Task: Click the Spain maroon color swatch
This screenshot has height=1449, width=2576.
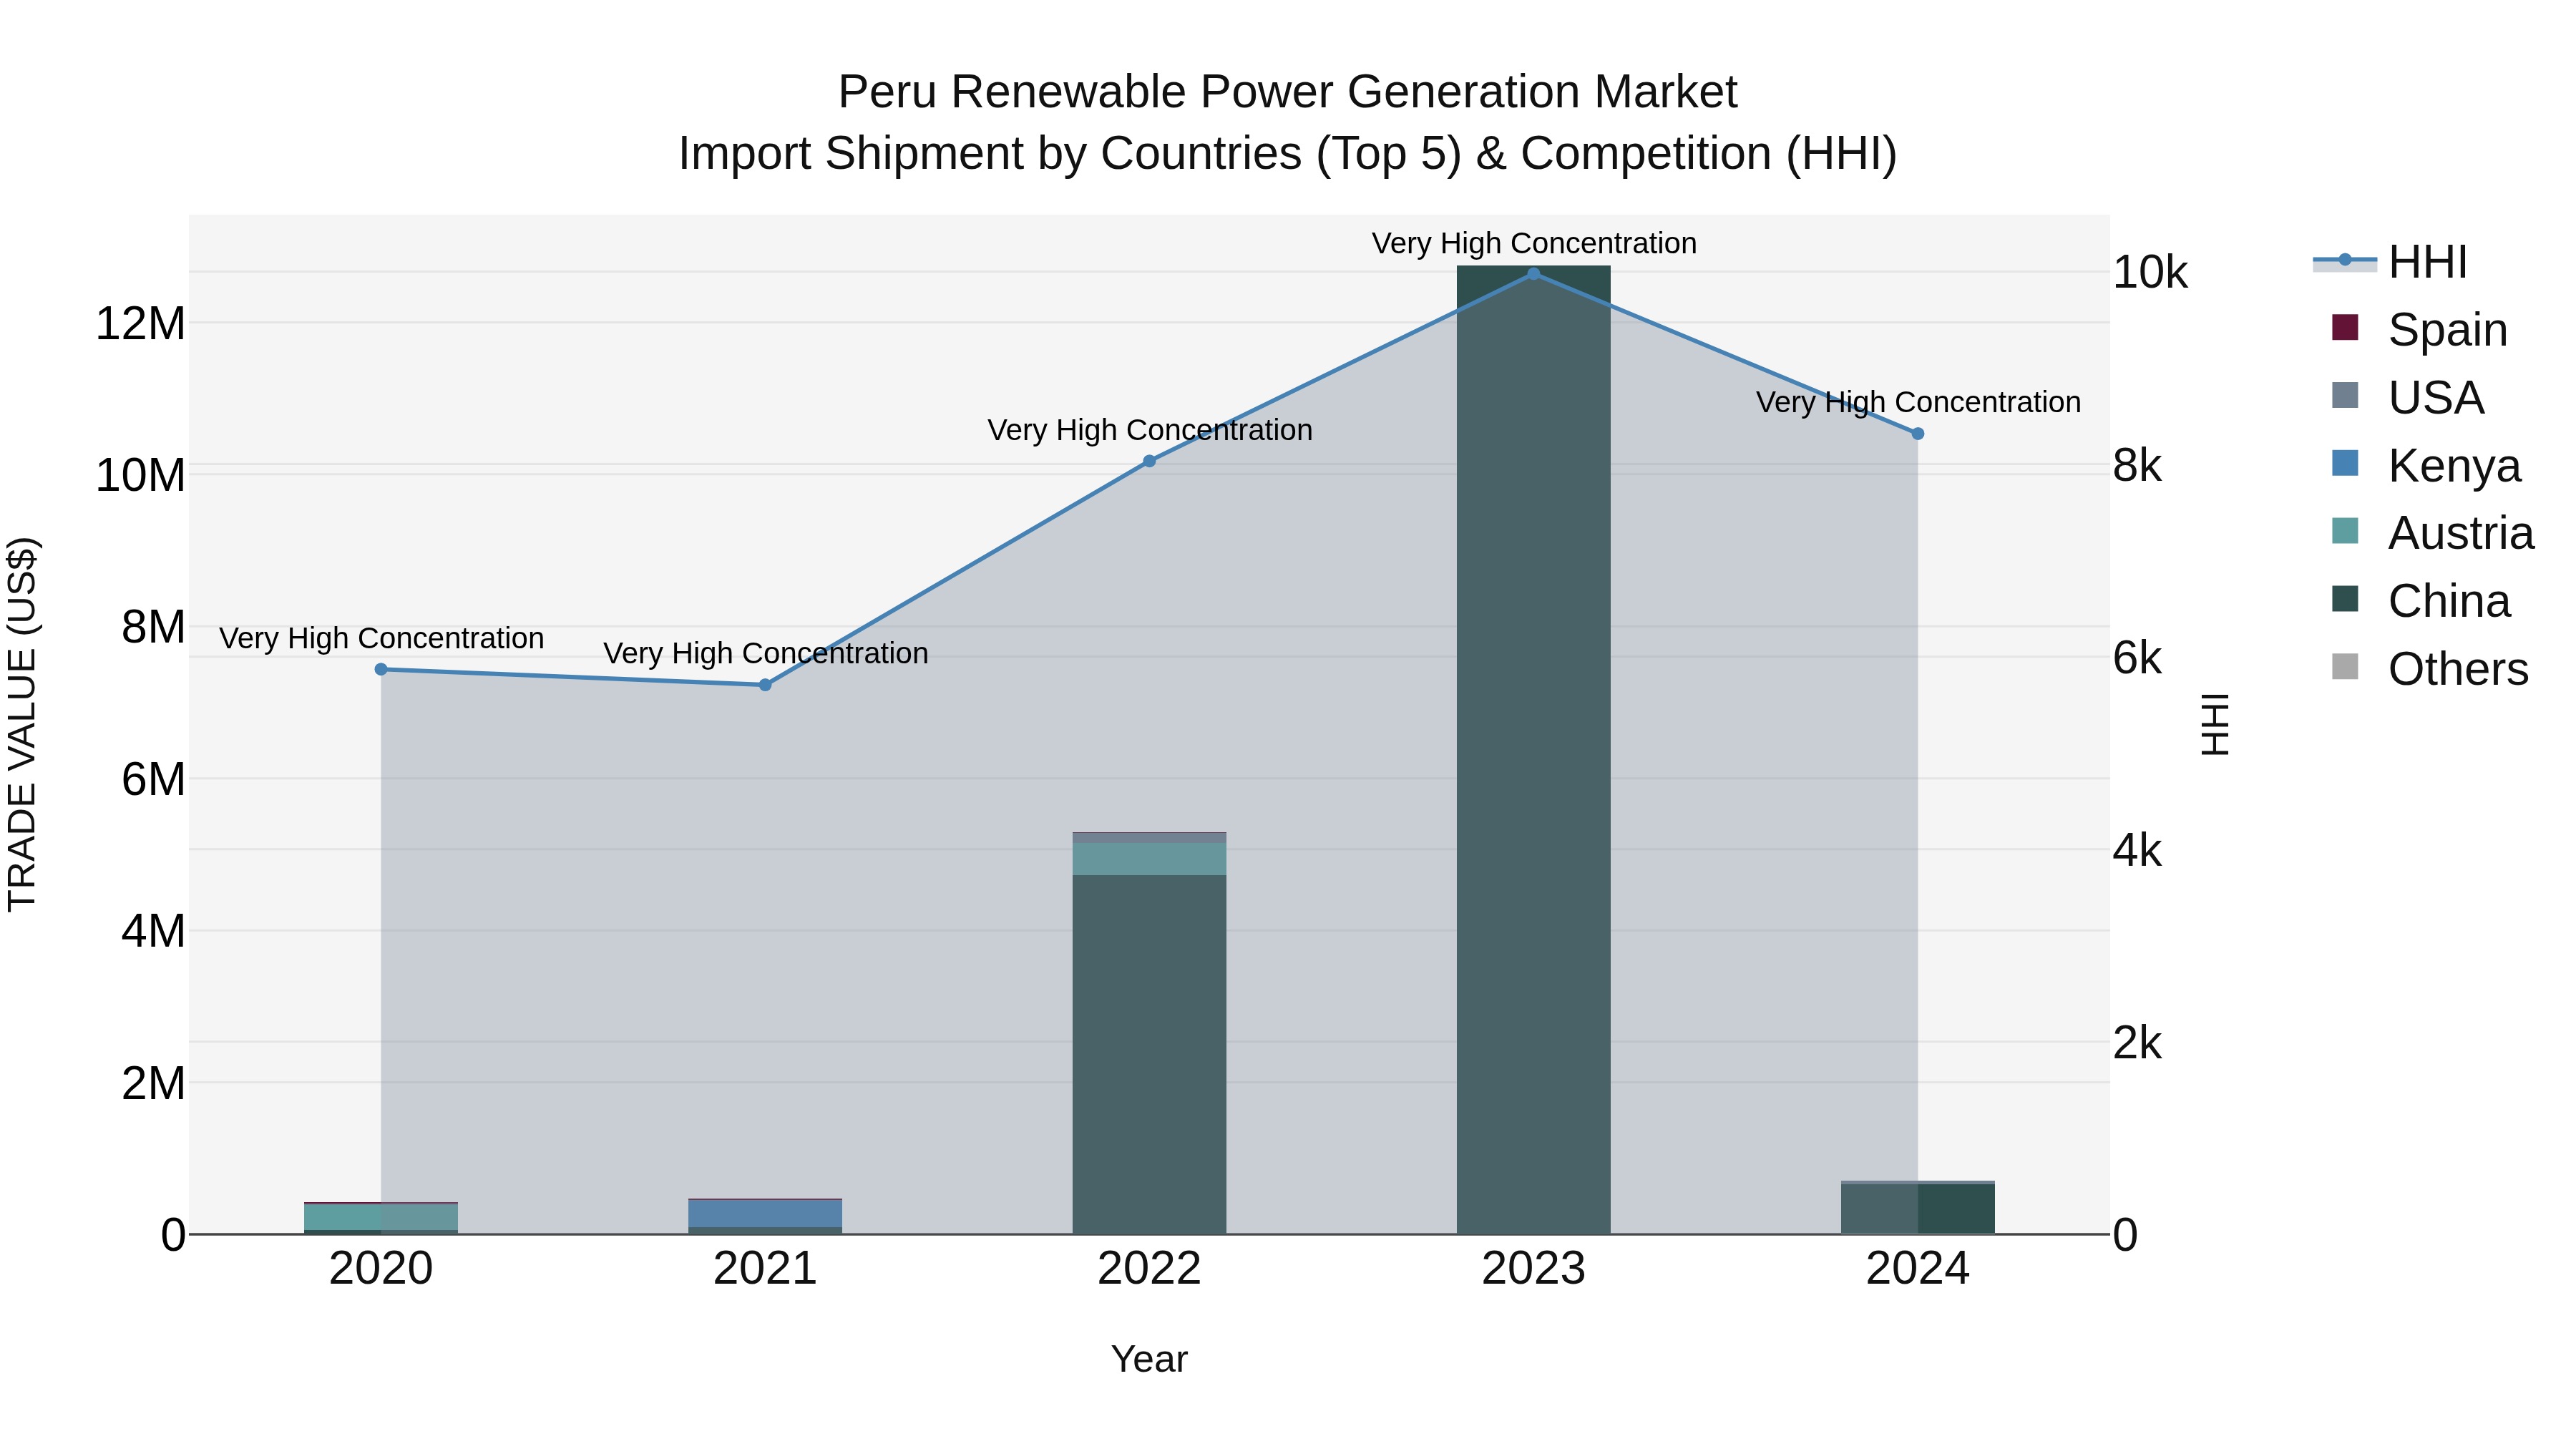Action: [x=2345, y=327]
